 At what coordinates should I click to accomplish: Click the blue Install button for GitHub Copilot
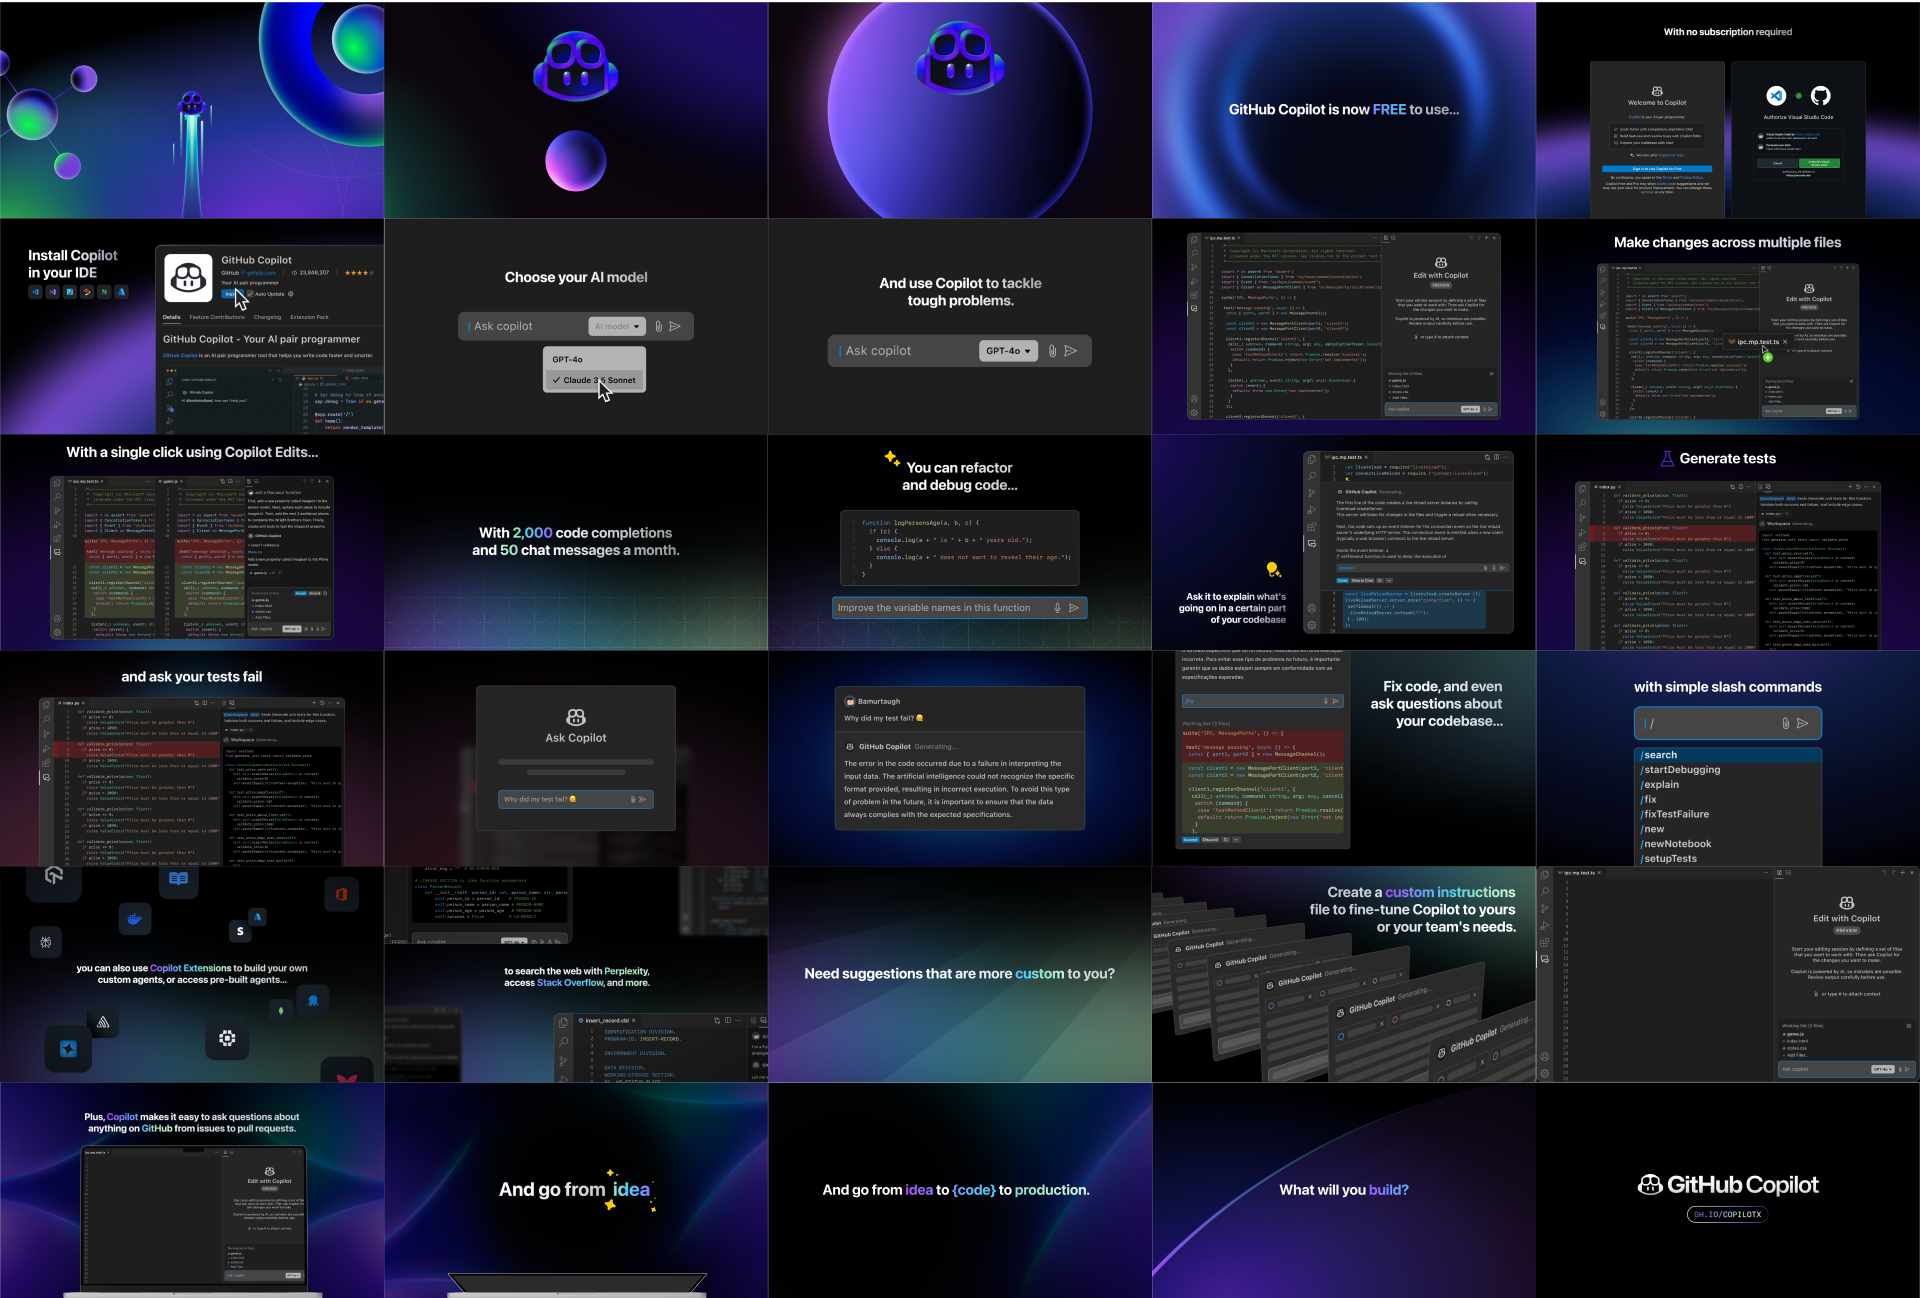tap(229, 294)
